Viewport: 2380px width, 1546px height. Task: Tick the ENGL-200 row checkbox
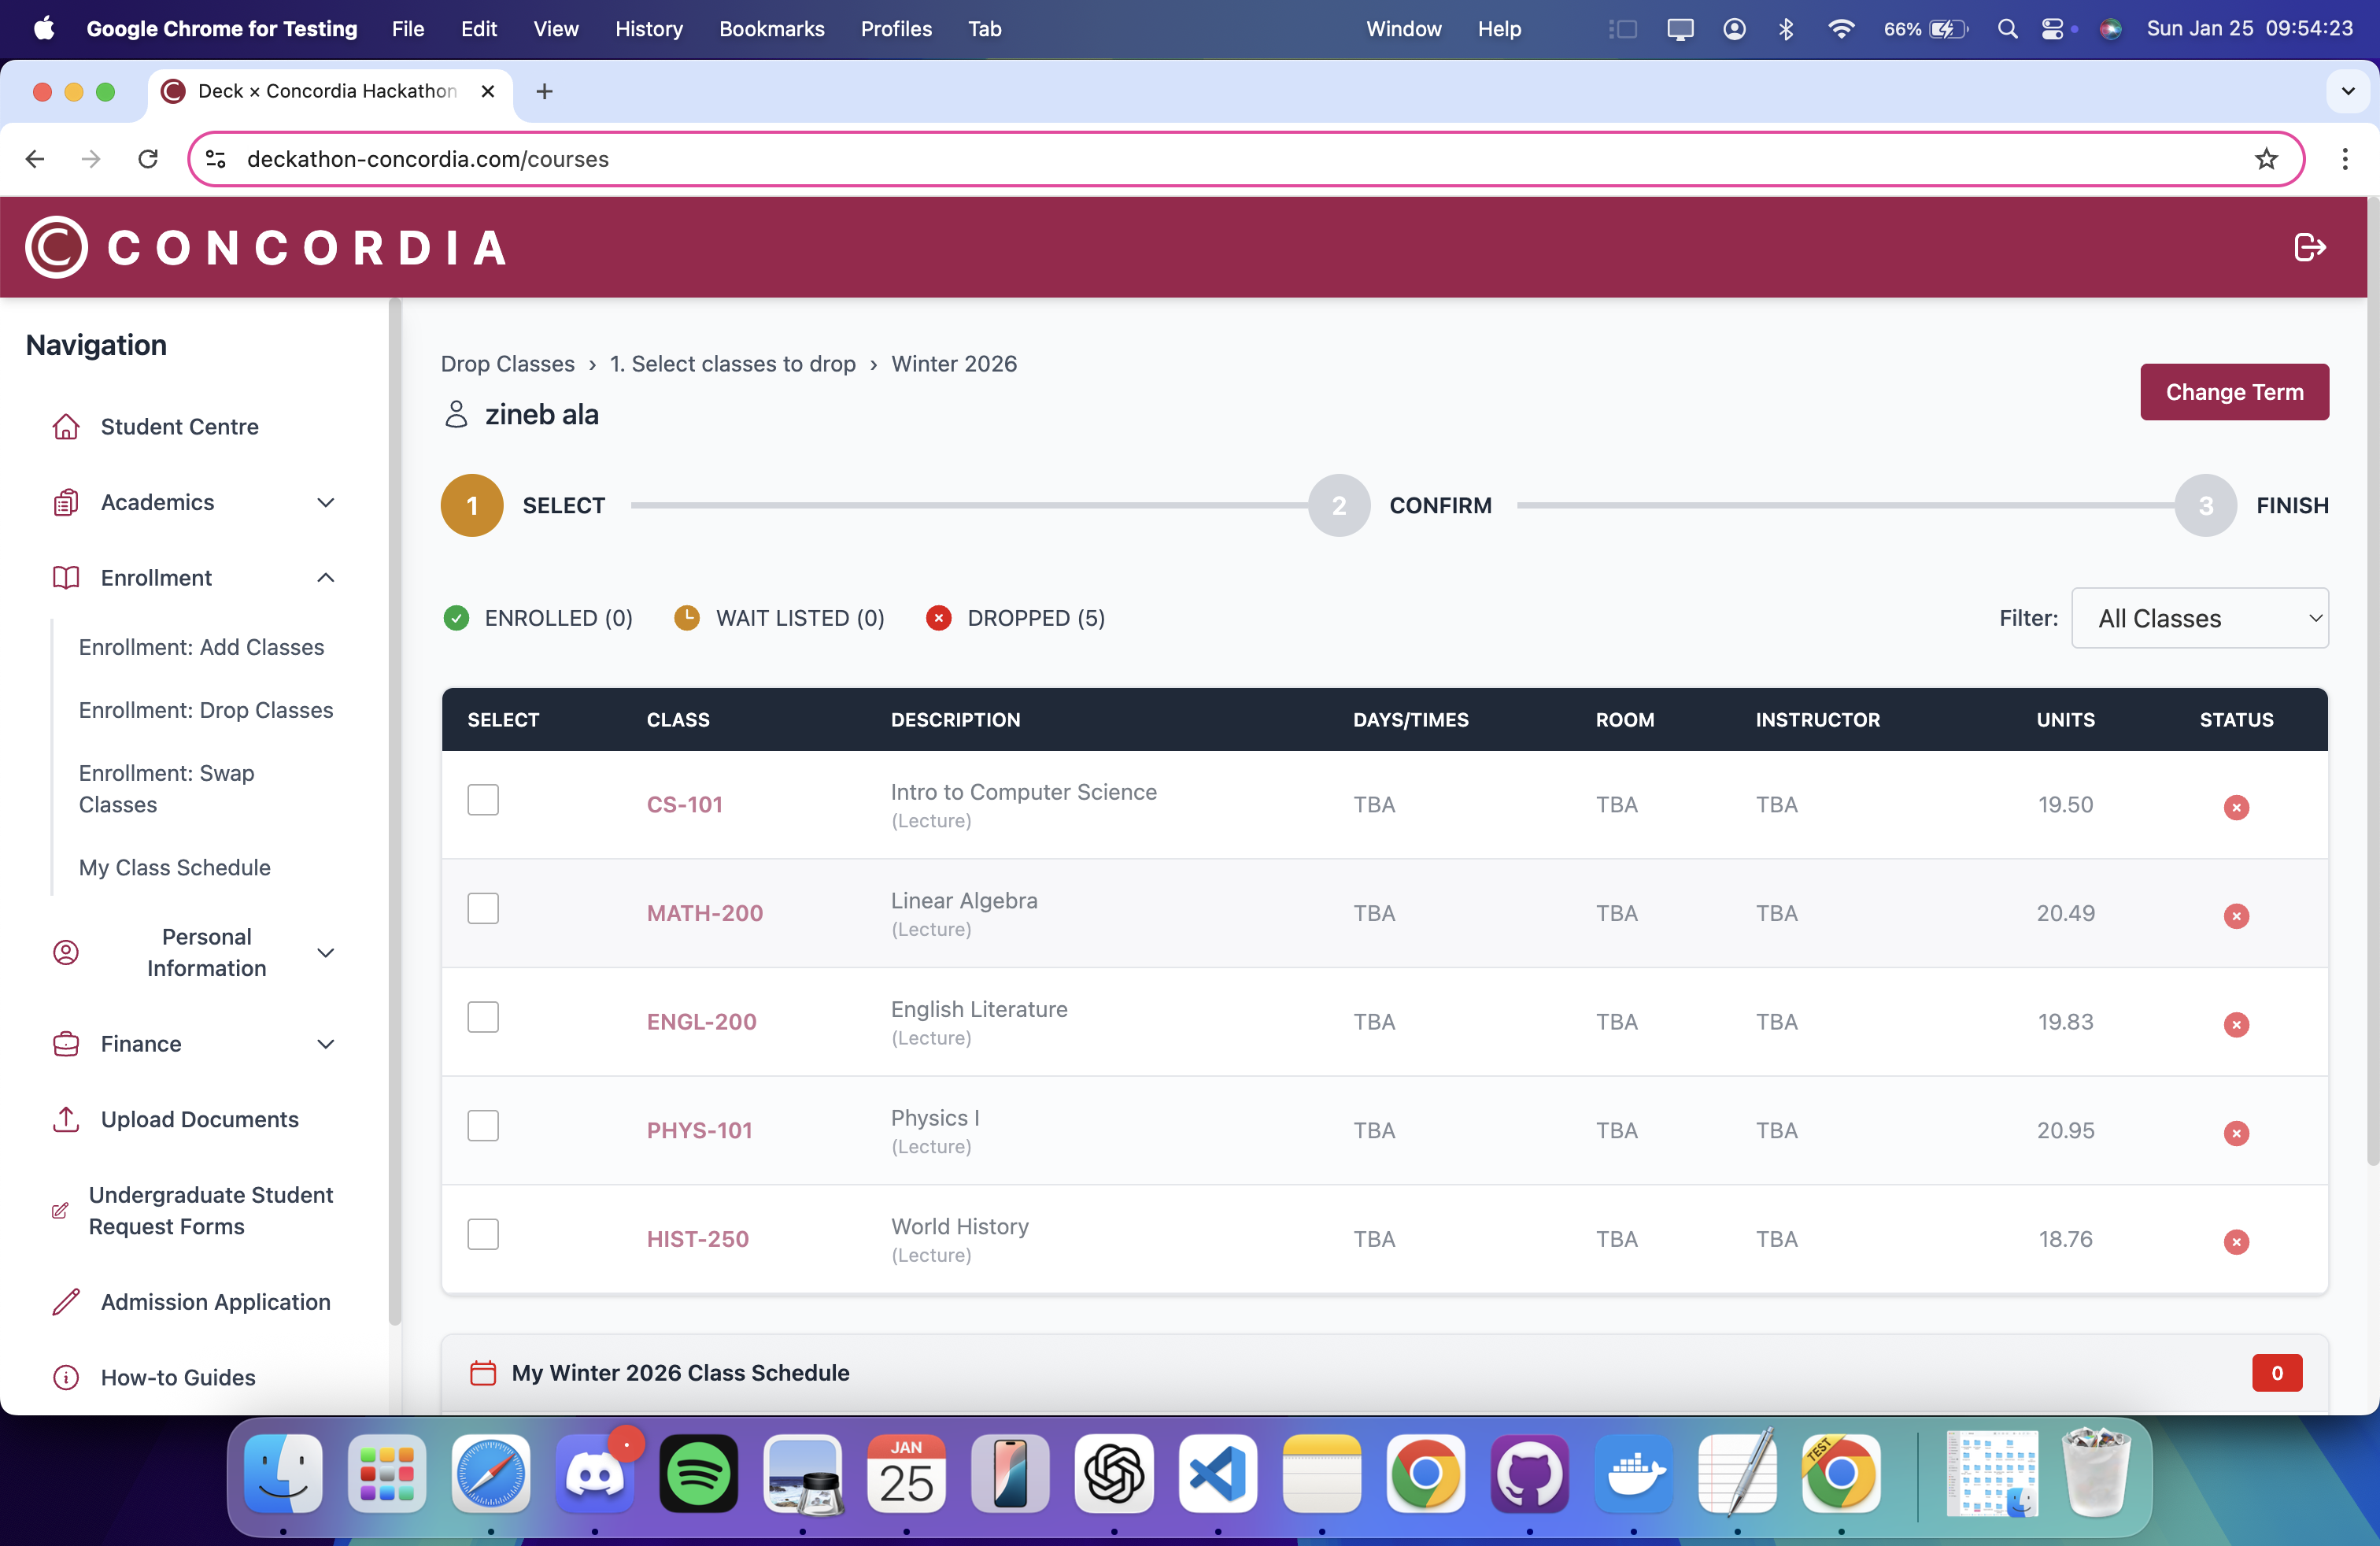(483, 1017)
